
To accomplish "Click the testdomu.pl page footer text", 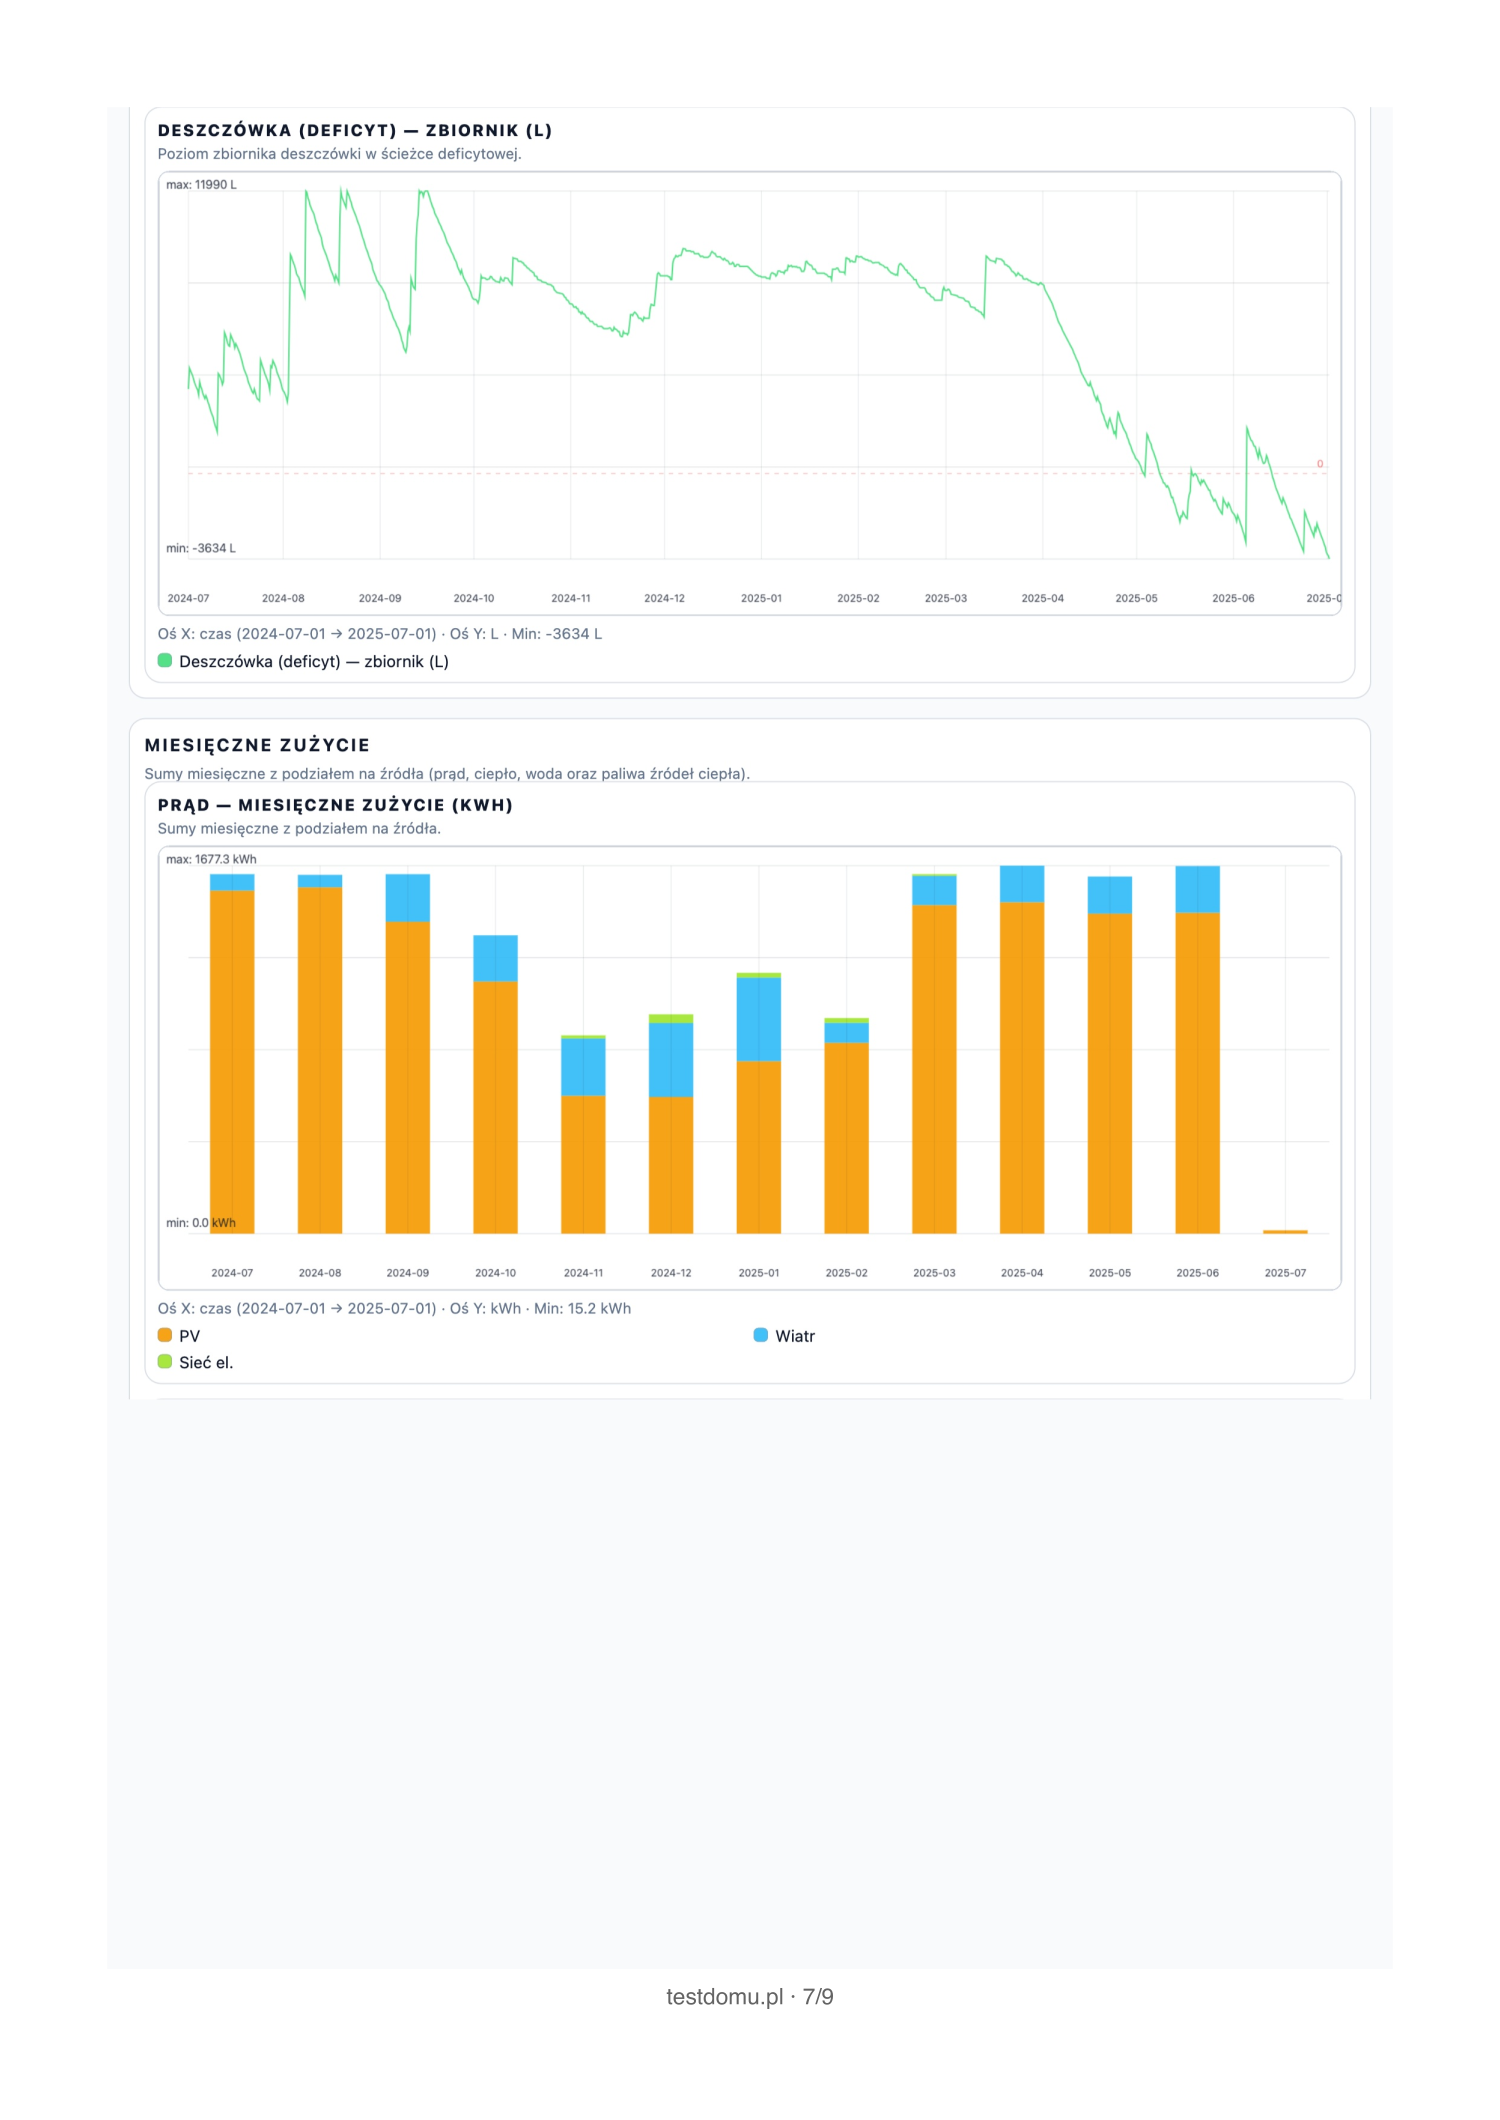I will pyautogui.click(x=749, y=1997).
